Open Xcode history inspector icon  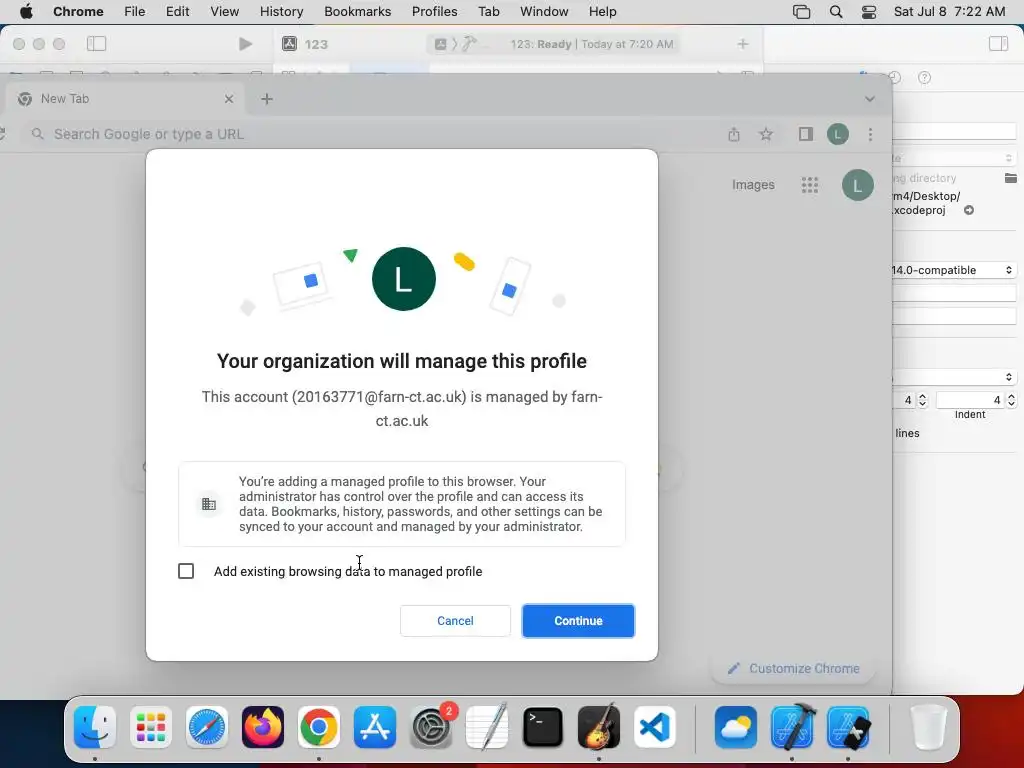click(x=895, y=78)
